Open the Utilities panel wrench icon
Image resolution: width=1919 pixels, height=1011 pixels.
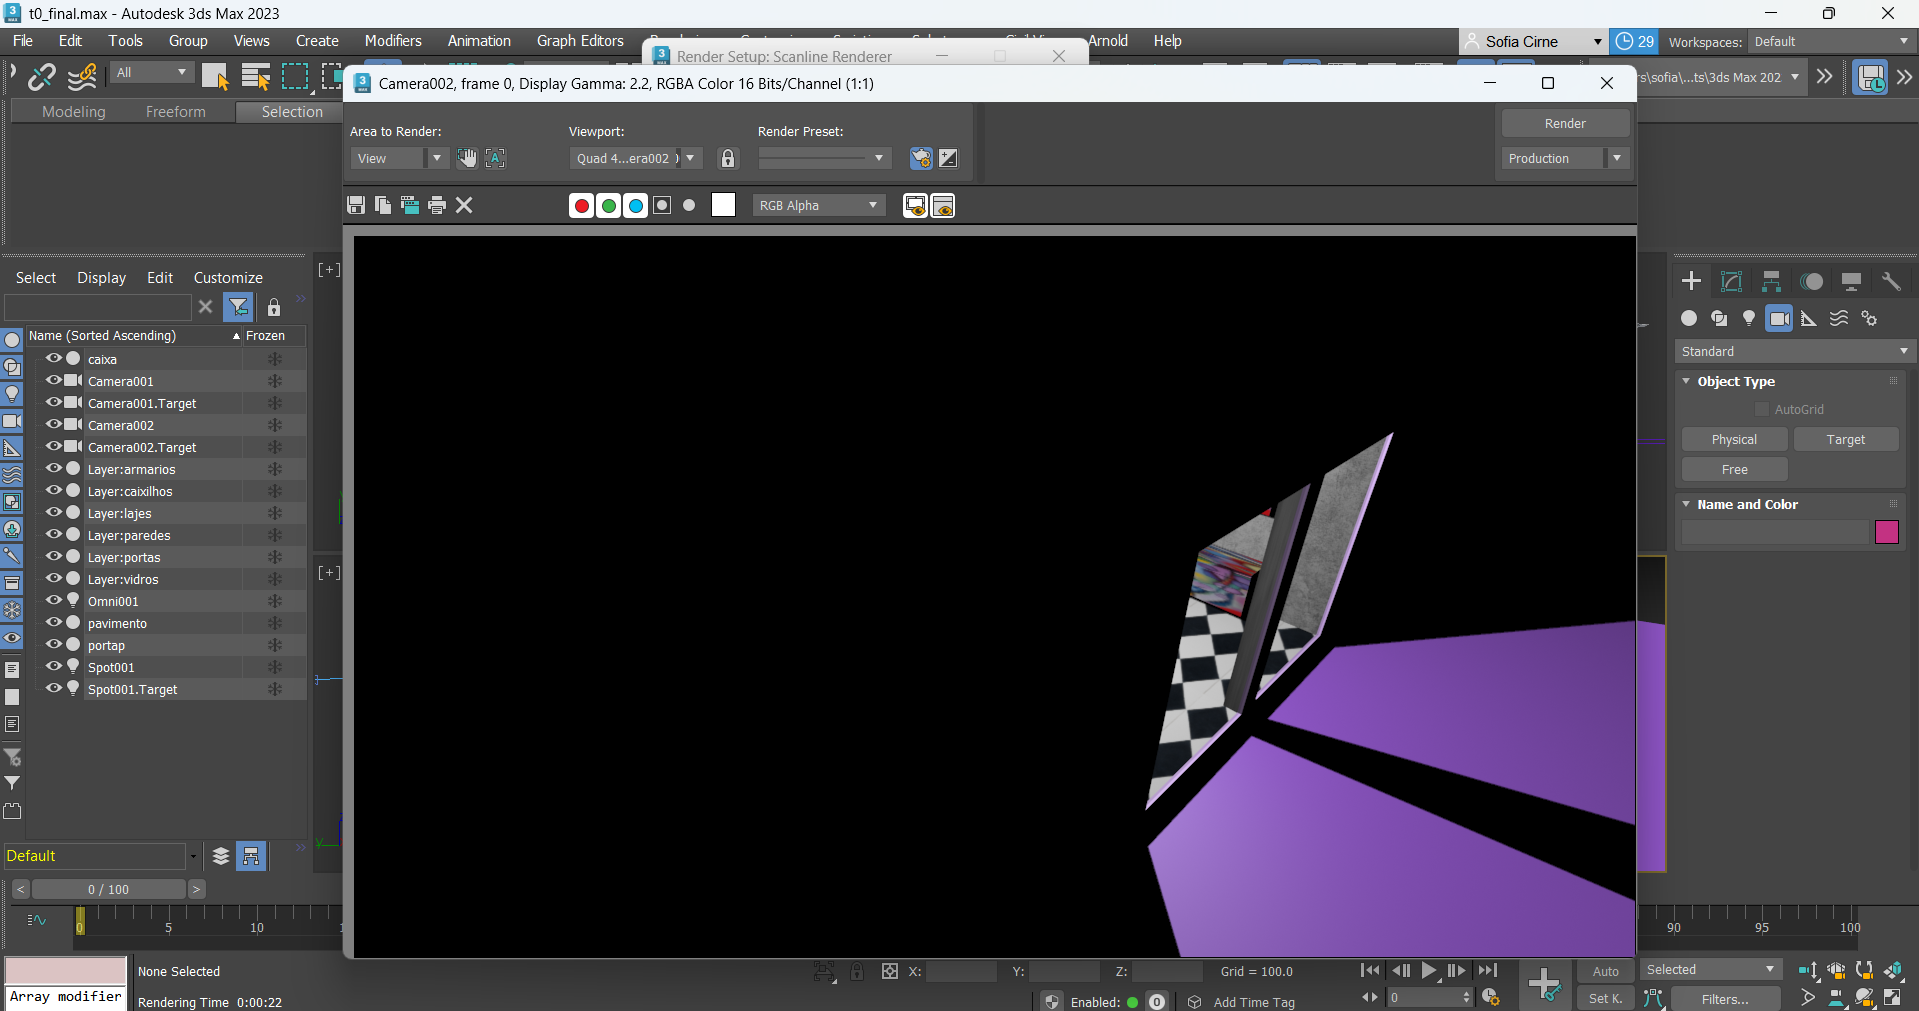click(x=1891, y=282)
